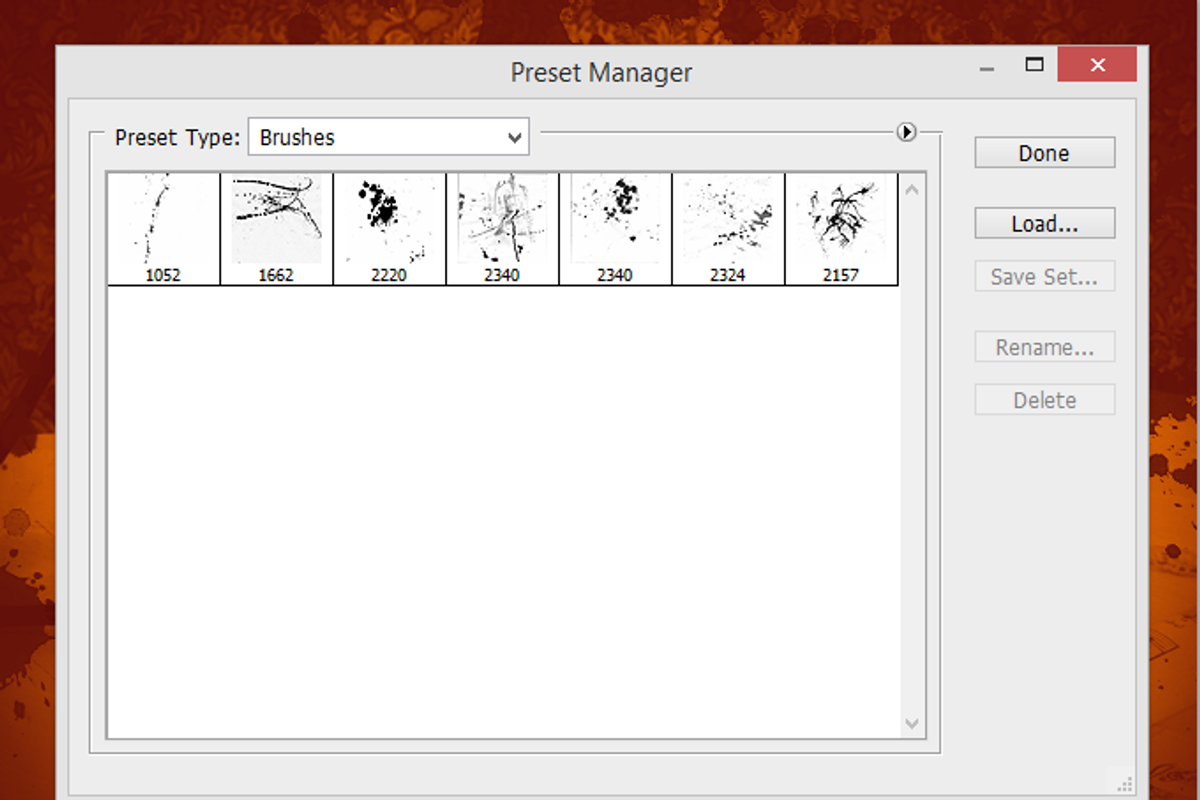Maximize the Preset Manager window

(x=1034, y=65)
